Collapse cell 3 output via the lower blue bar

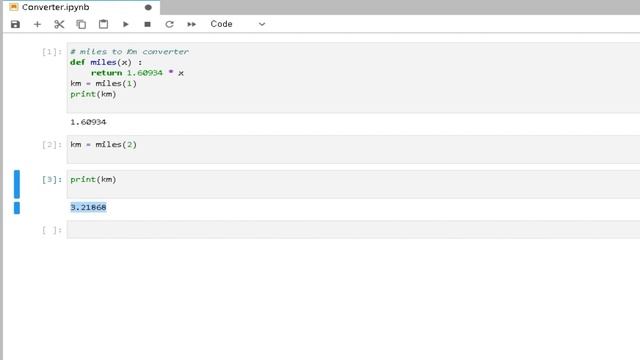click(x=17, y=208)
